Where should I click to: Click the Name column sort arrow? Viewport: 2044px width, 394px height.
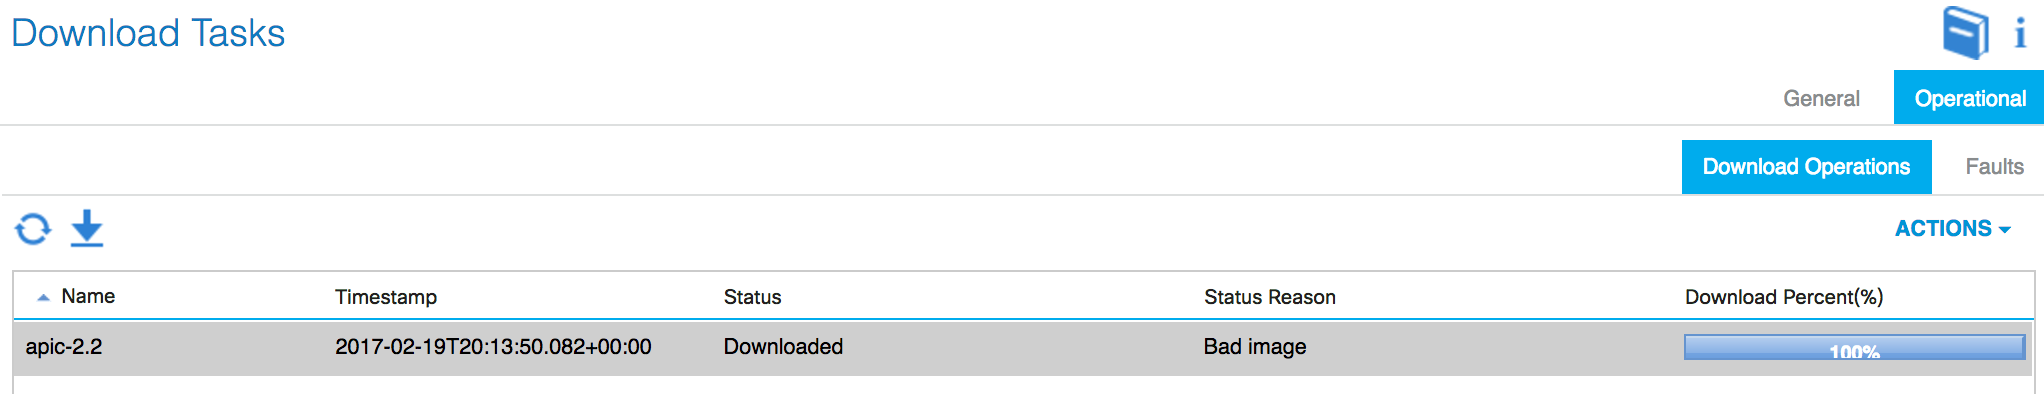pos(43,297)
